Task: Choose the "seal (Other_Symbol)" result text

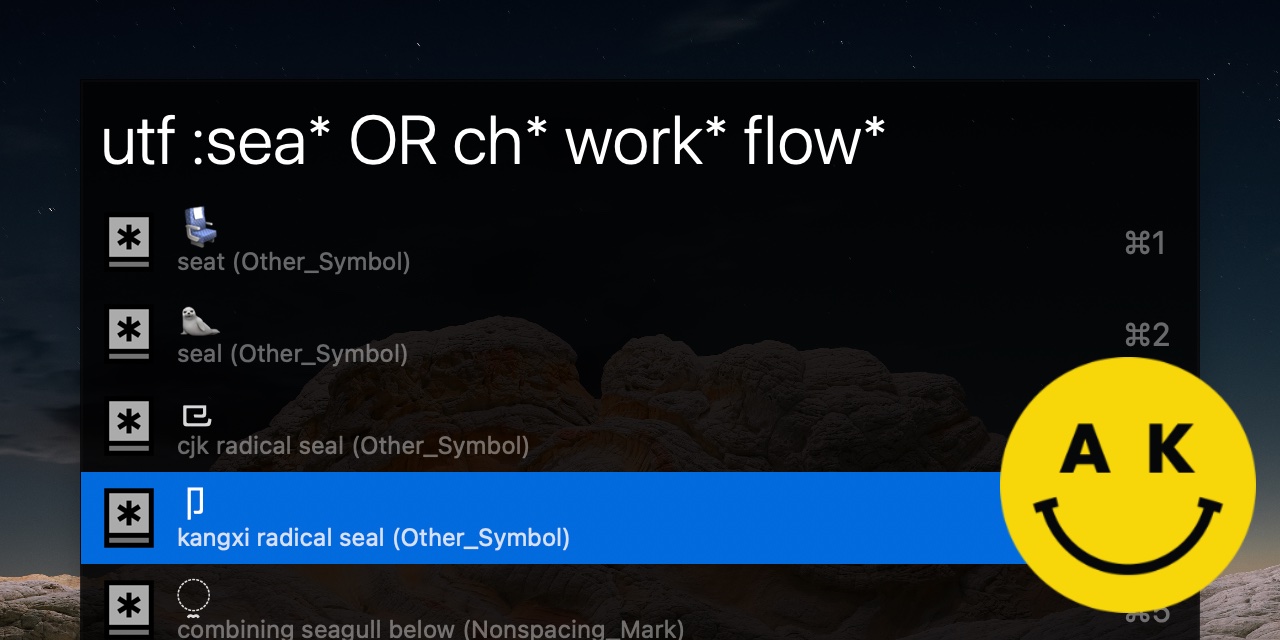Action: point(292,353)
